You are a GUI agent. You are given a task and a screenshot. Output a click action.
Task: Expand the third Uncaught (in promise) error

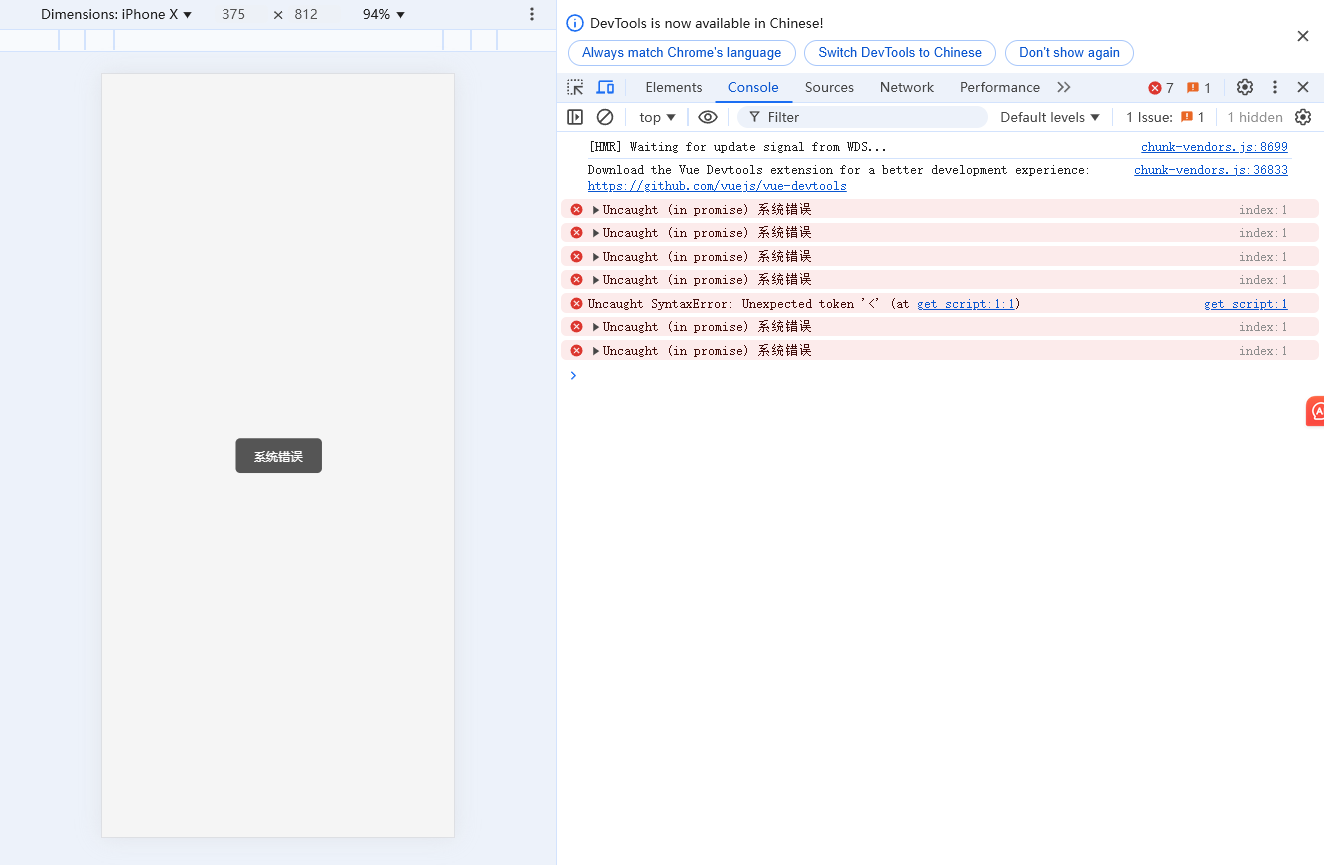(596, 257)
